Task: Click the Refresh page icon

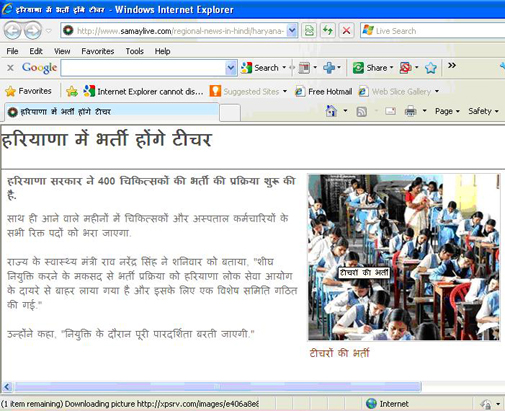Action: 328,31
